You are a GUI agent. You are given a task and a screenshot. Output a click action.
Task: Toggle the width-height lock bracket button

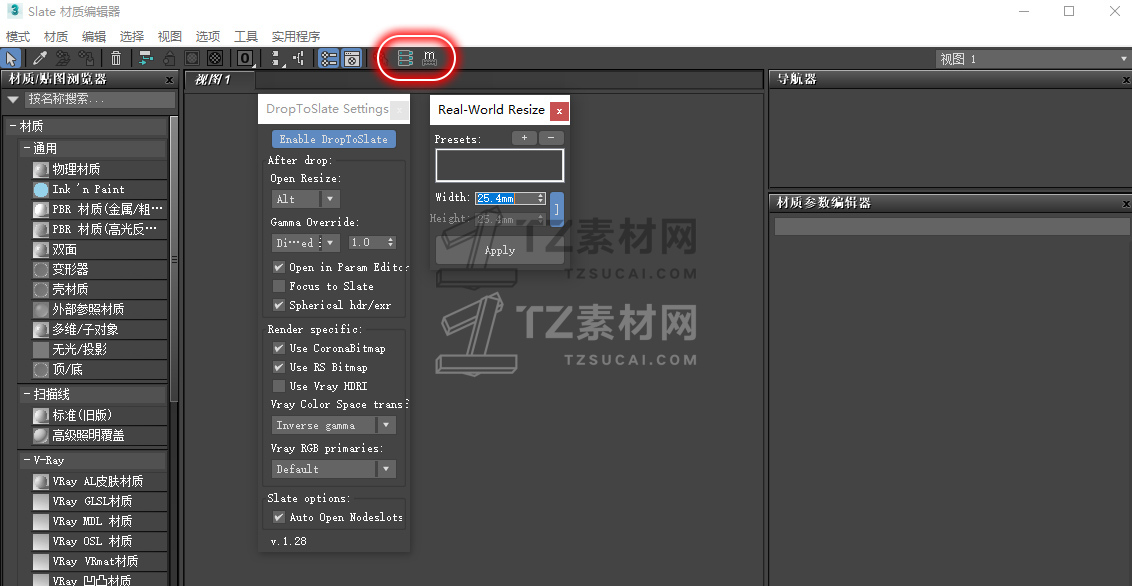coord(557,209)
